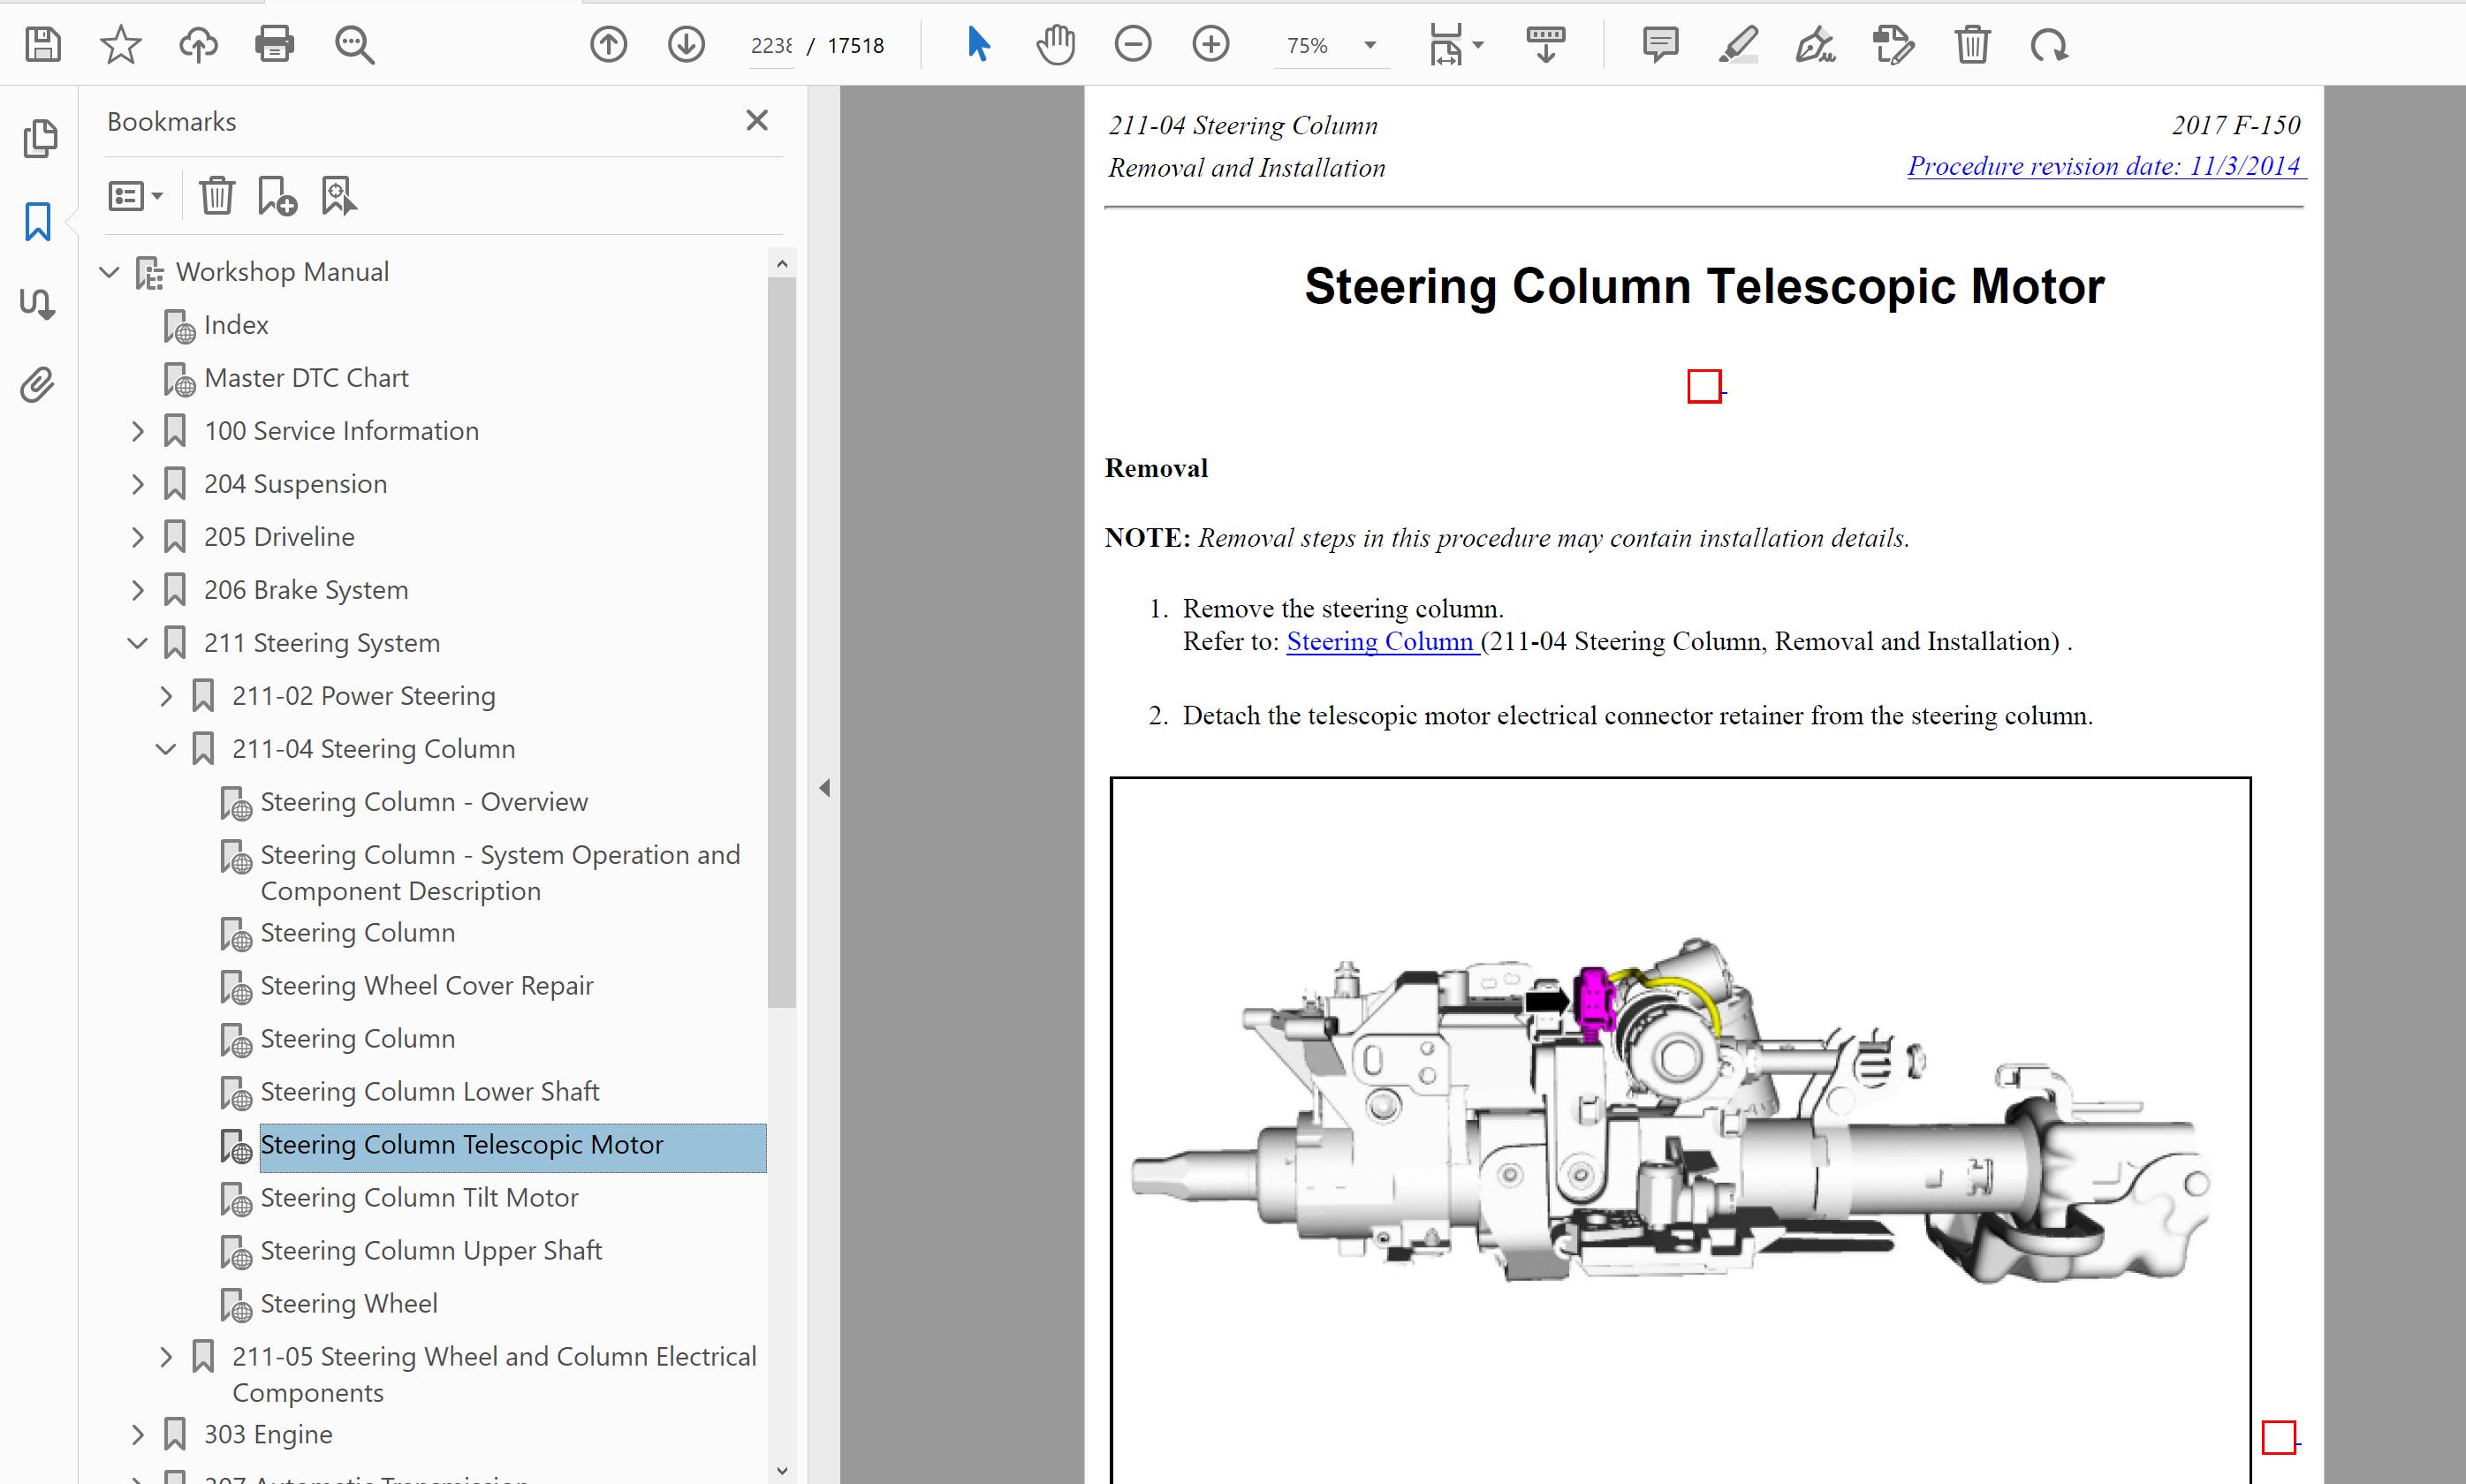Select the Highlight text tool
2466x1484 pixels.
click(x=1738, y=45)
